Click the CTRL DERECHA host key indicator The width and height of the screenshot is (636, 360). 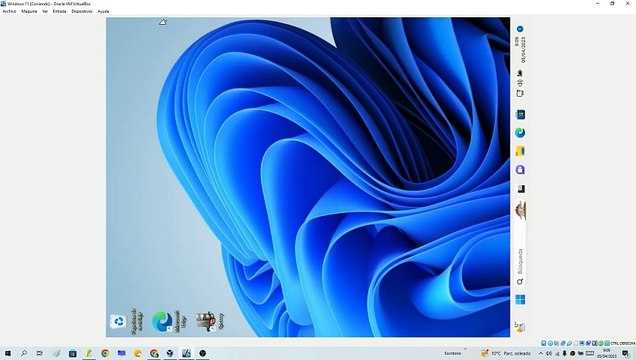click(623, 343)
